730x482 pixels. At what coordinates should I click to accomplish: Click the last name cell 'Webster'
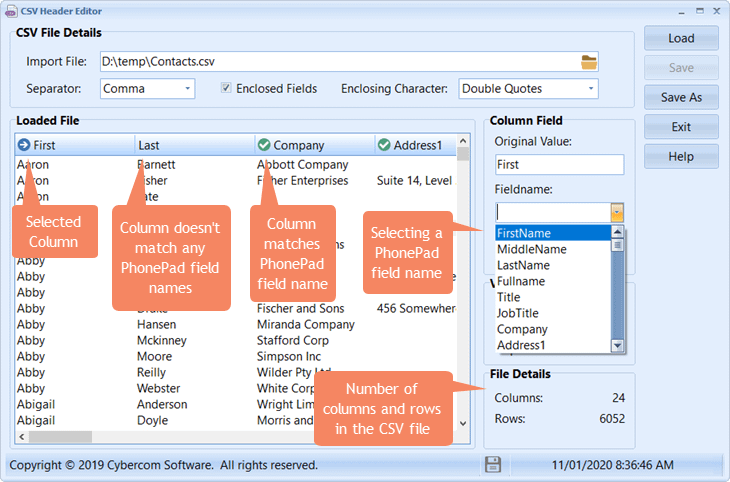[x=158, y=388]
